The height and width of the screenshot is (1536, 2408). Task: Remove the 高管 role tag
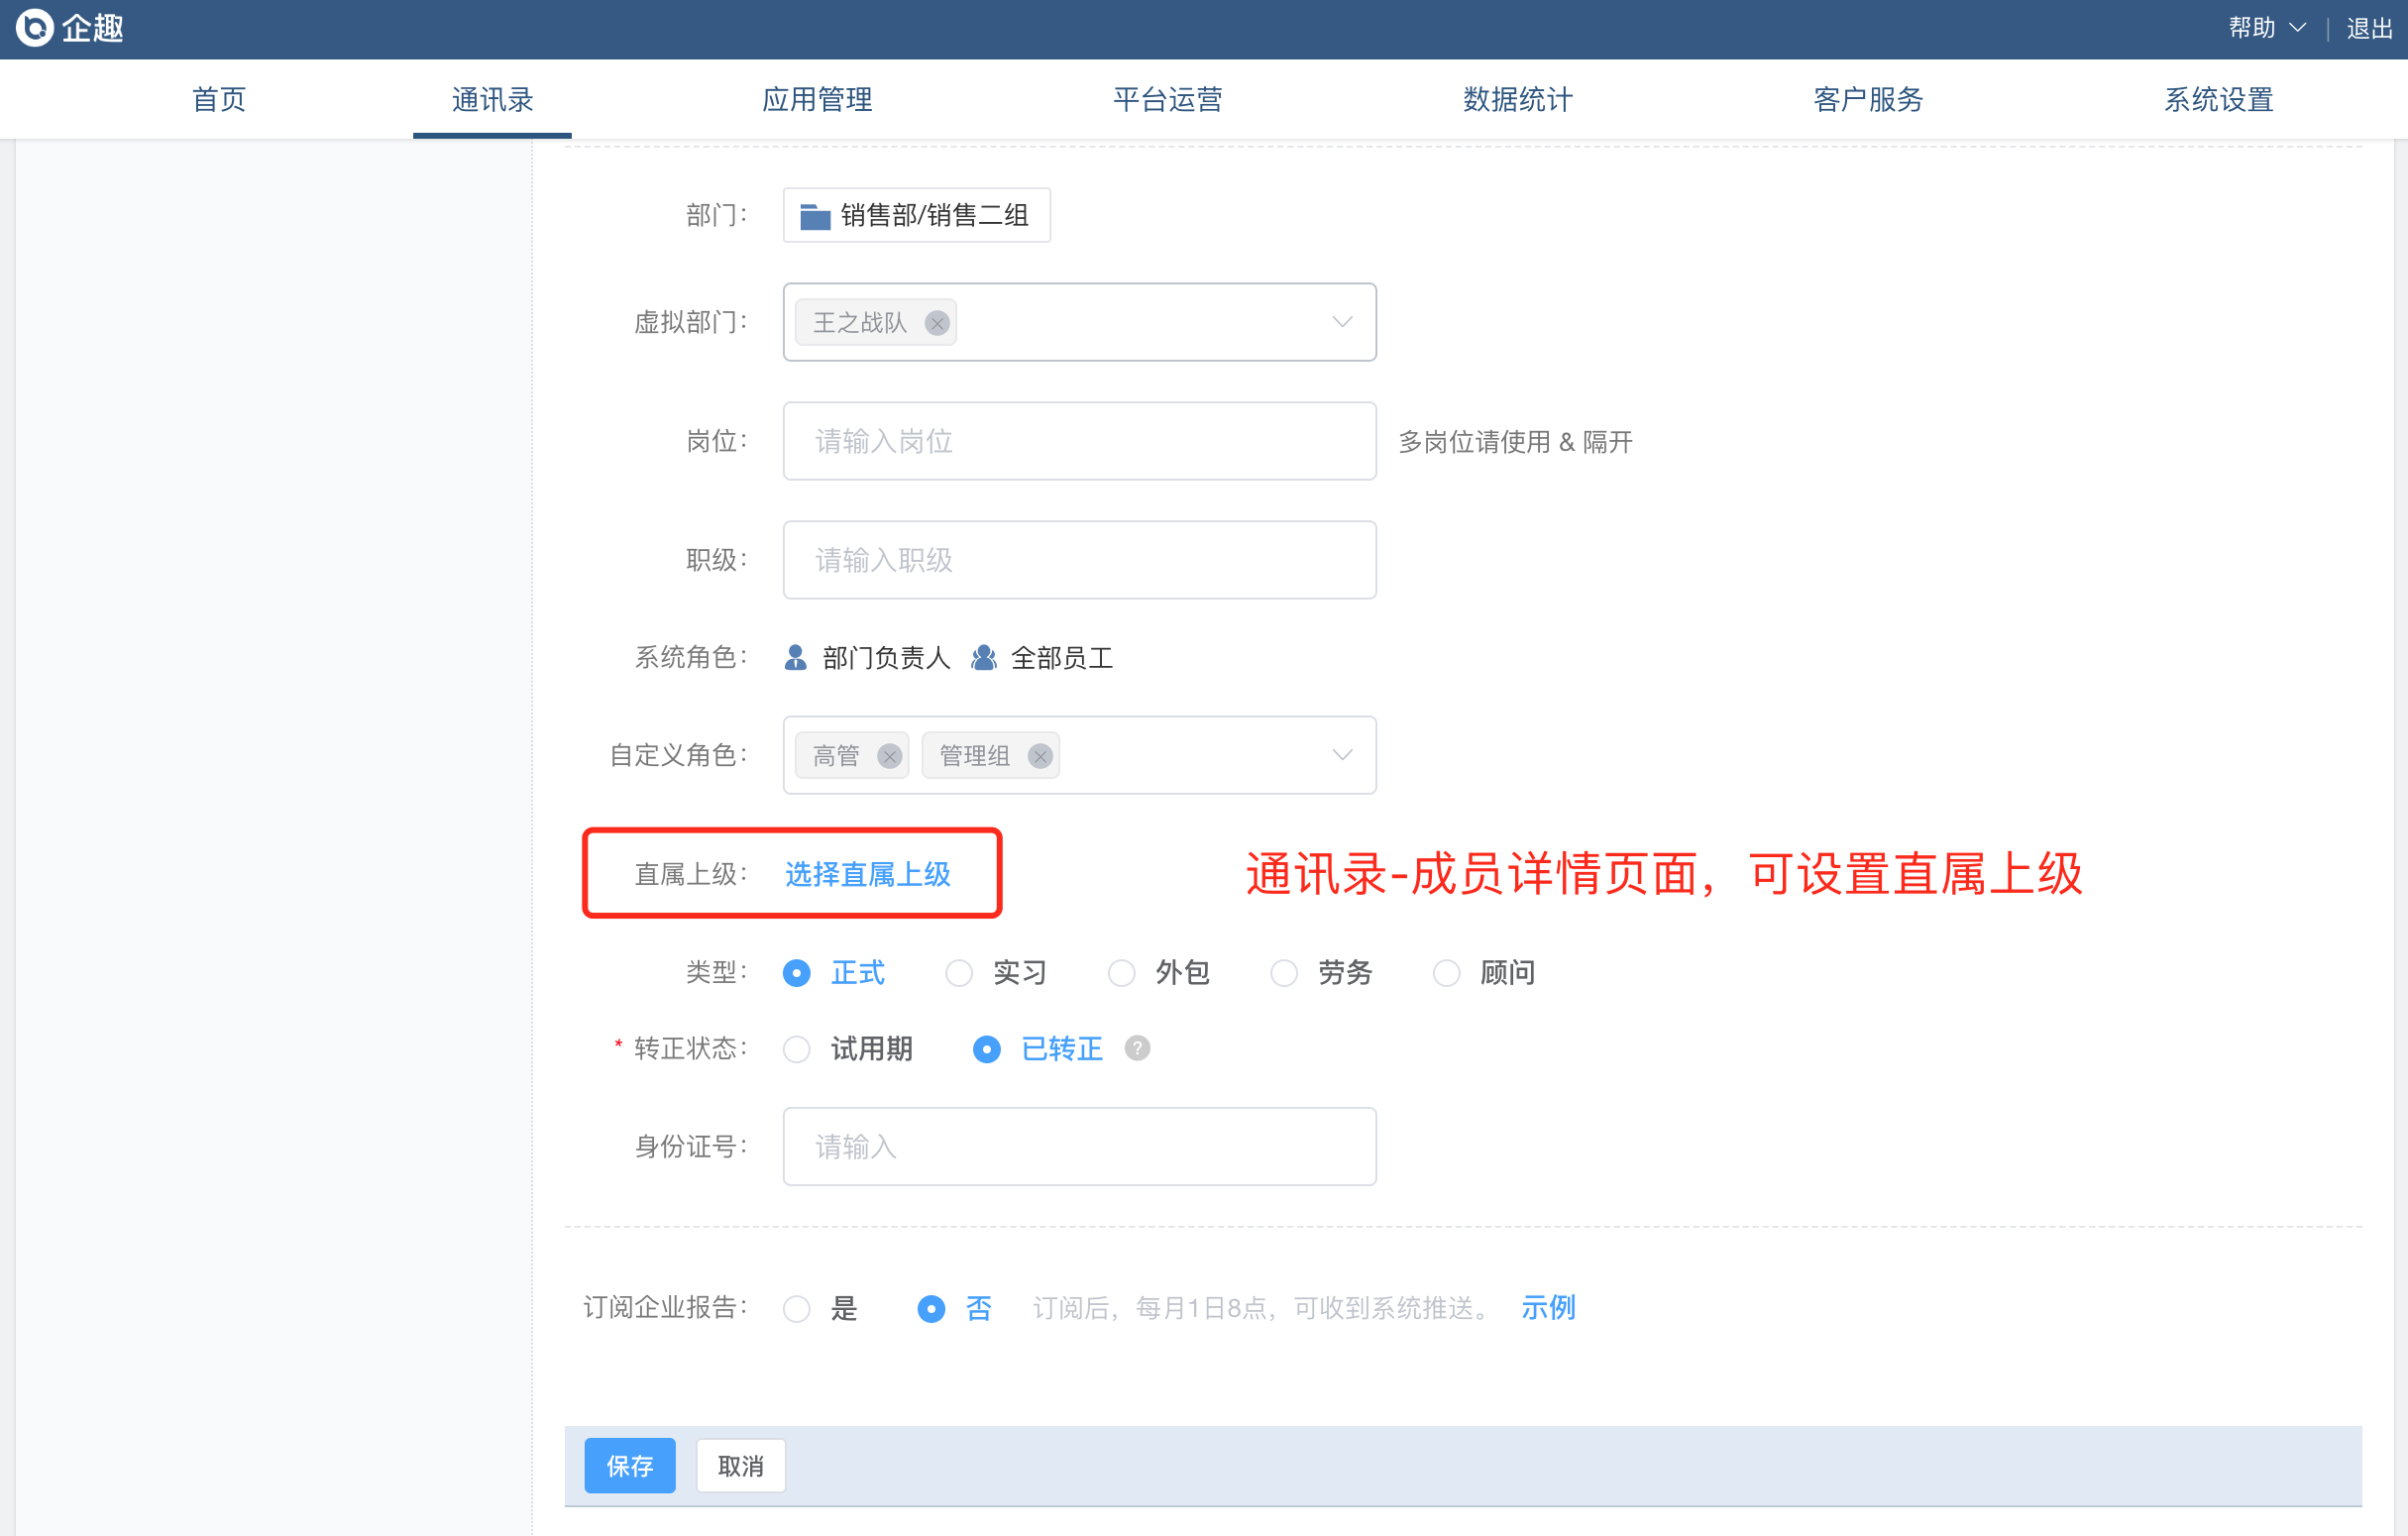tap(889, 756)
